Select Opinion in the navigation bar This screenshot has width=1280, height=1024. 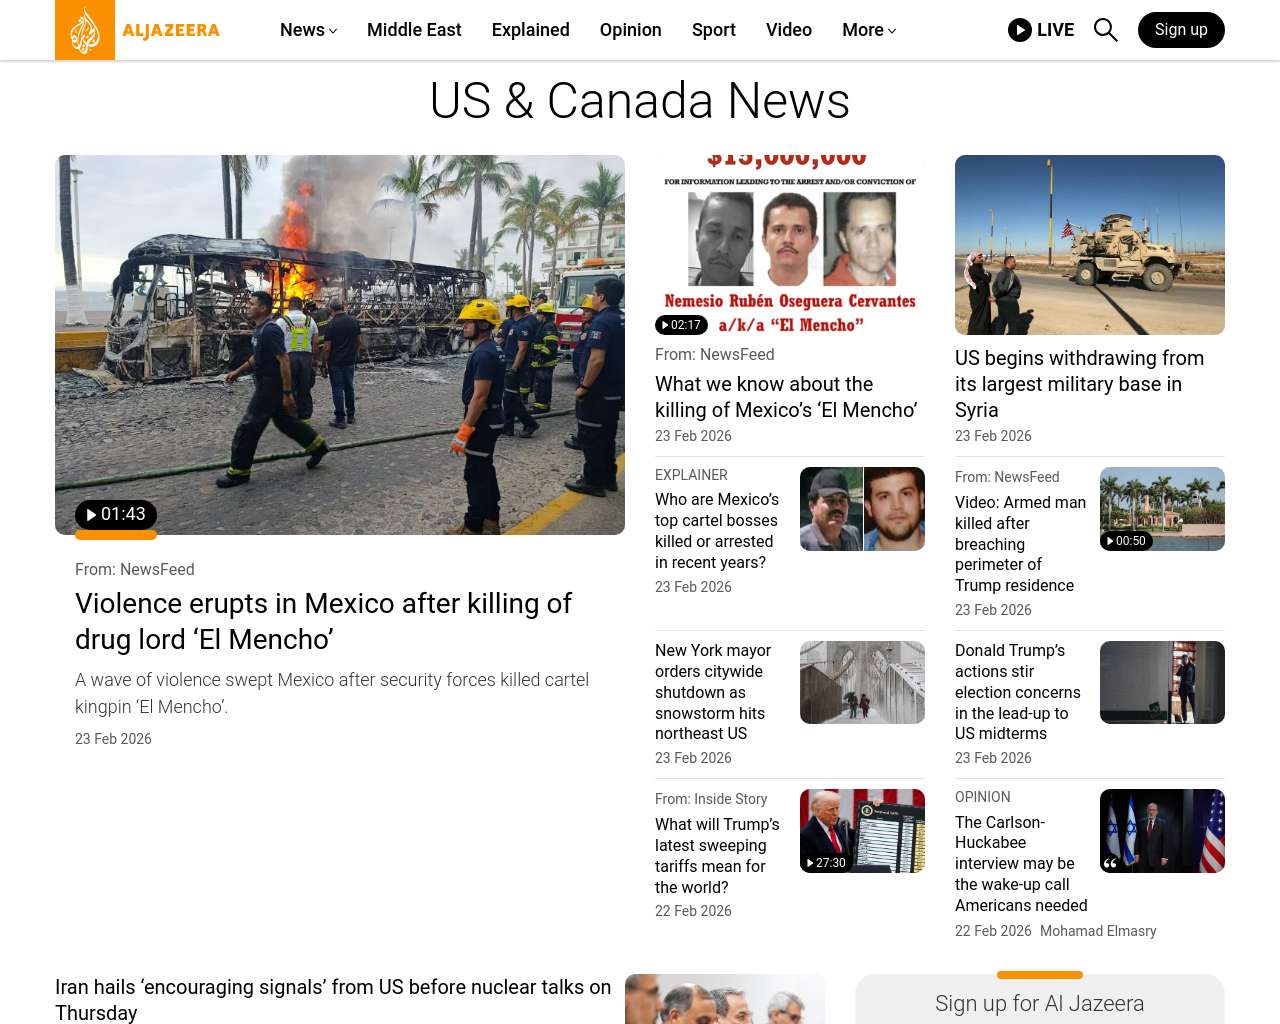pos(630,30)
